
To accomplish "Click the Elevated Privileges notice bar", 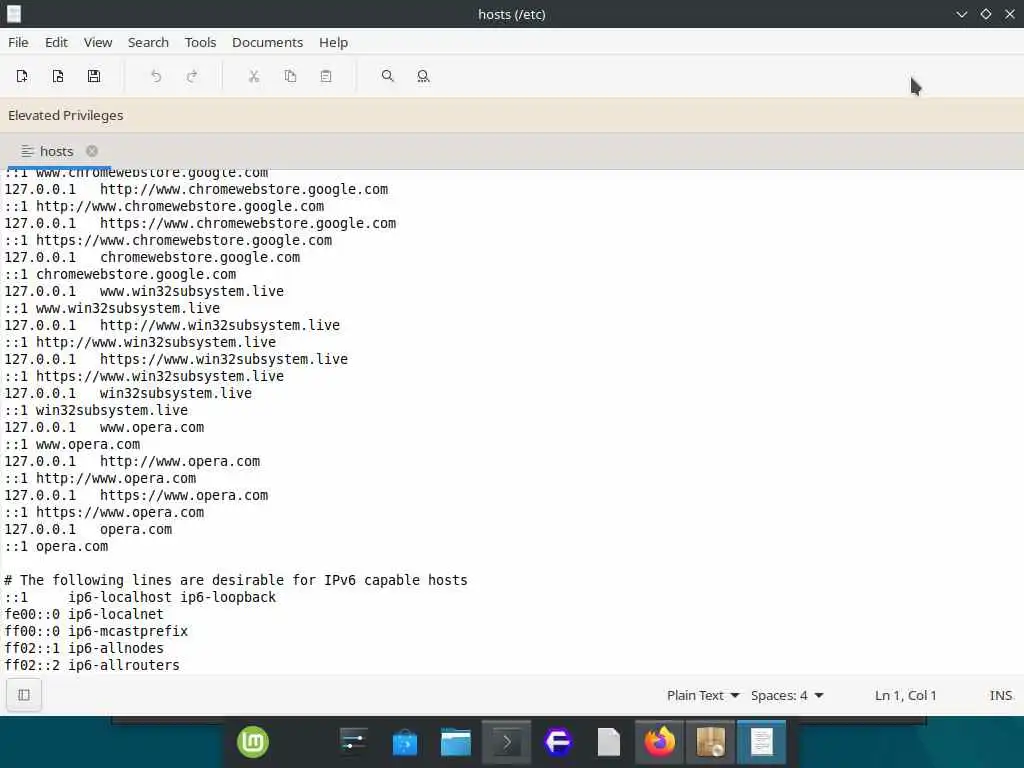I will pos(512,116).
